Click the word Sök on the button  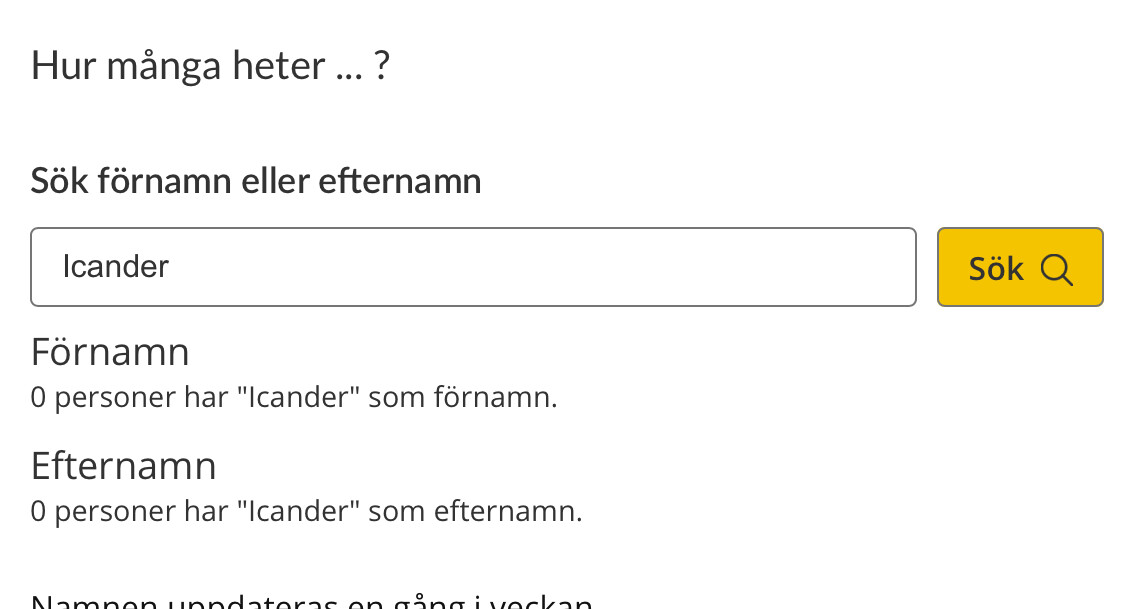[x=996, y=269]
